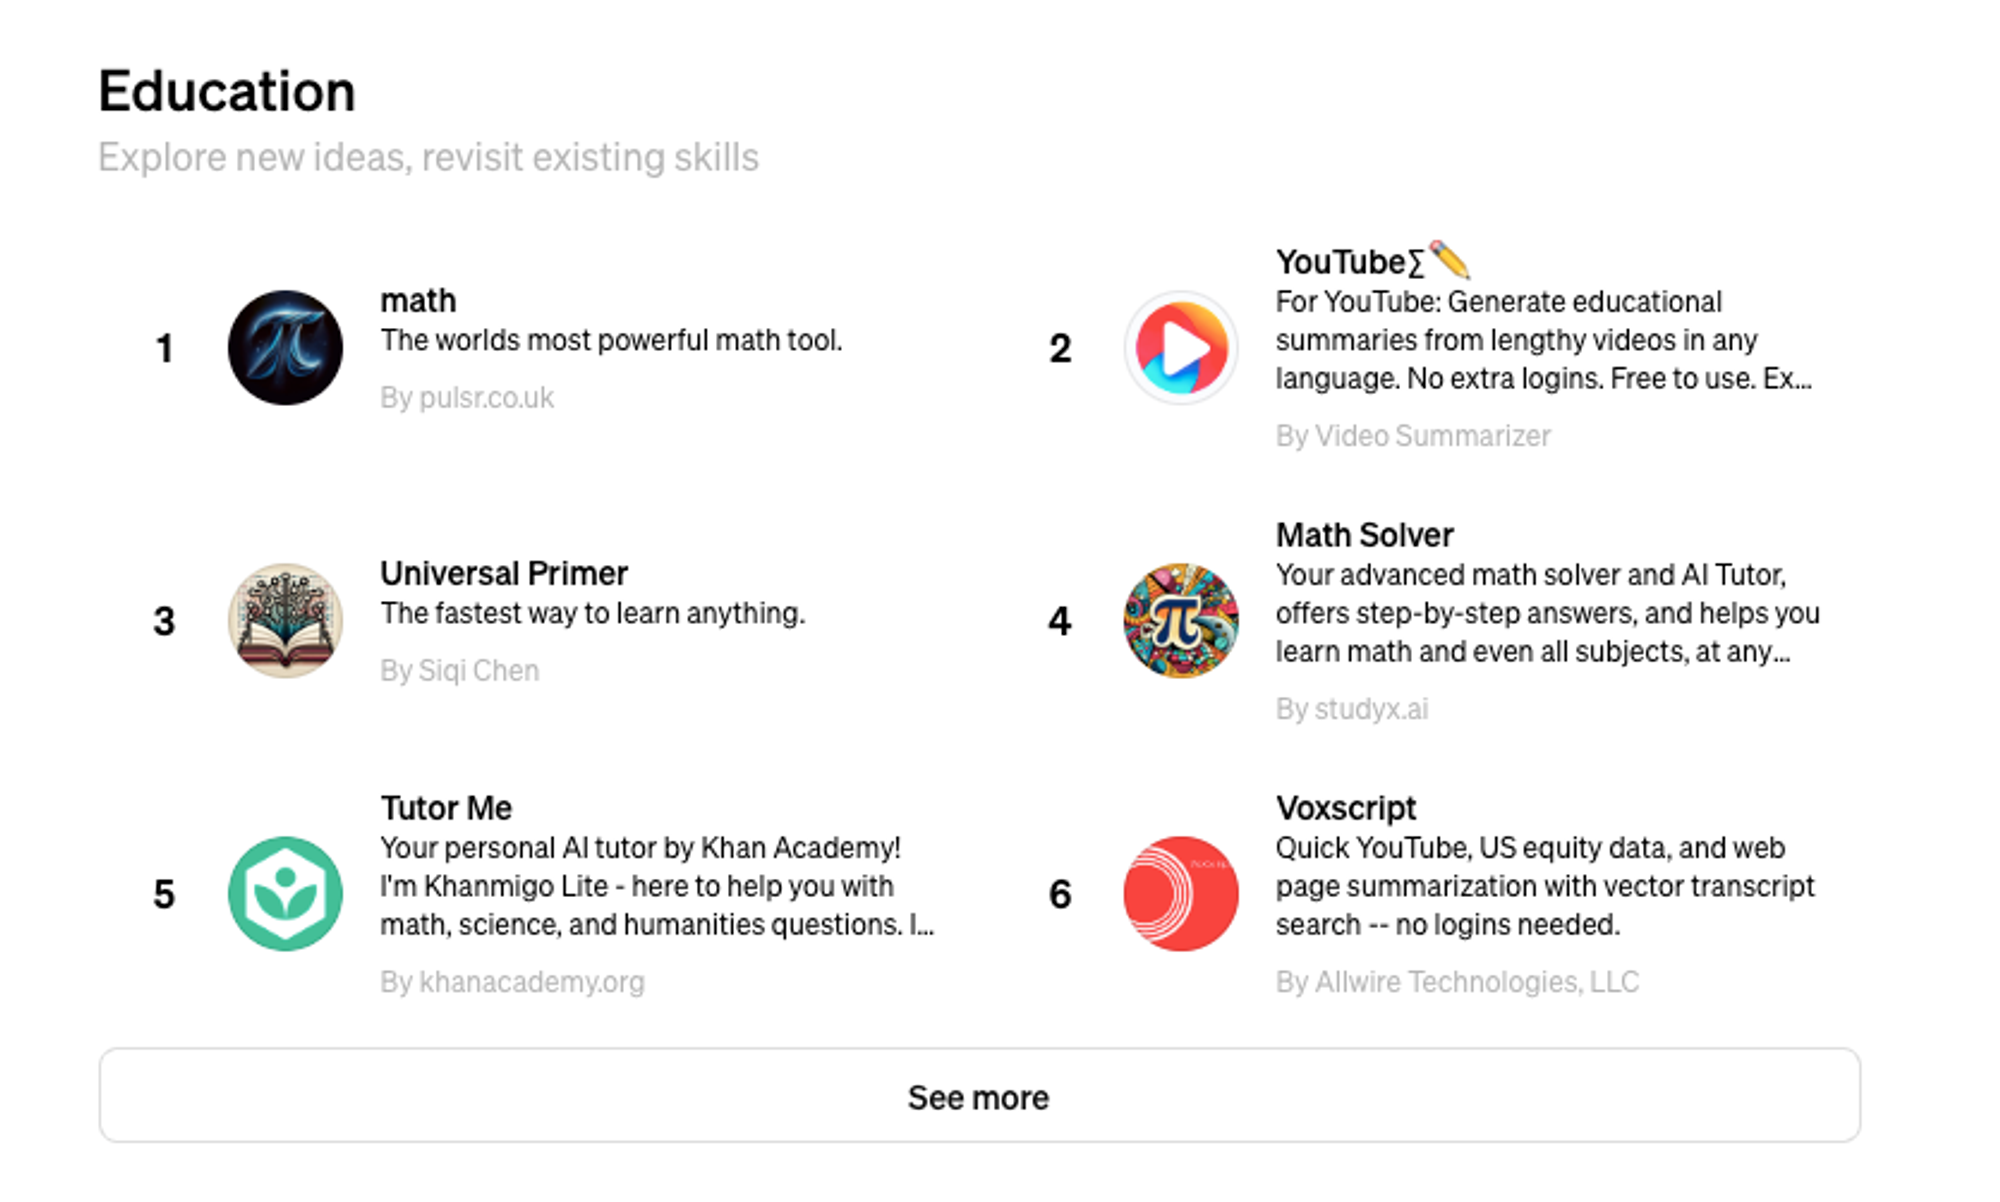Viewport: 2000px width, 1202px height.
Task: Click 'The fastest way to learn anything' description
Action: pos(593,612)
